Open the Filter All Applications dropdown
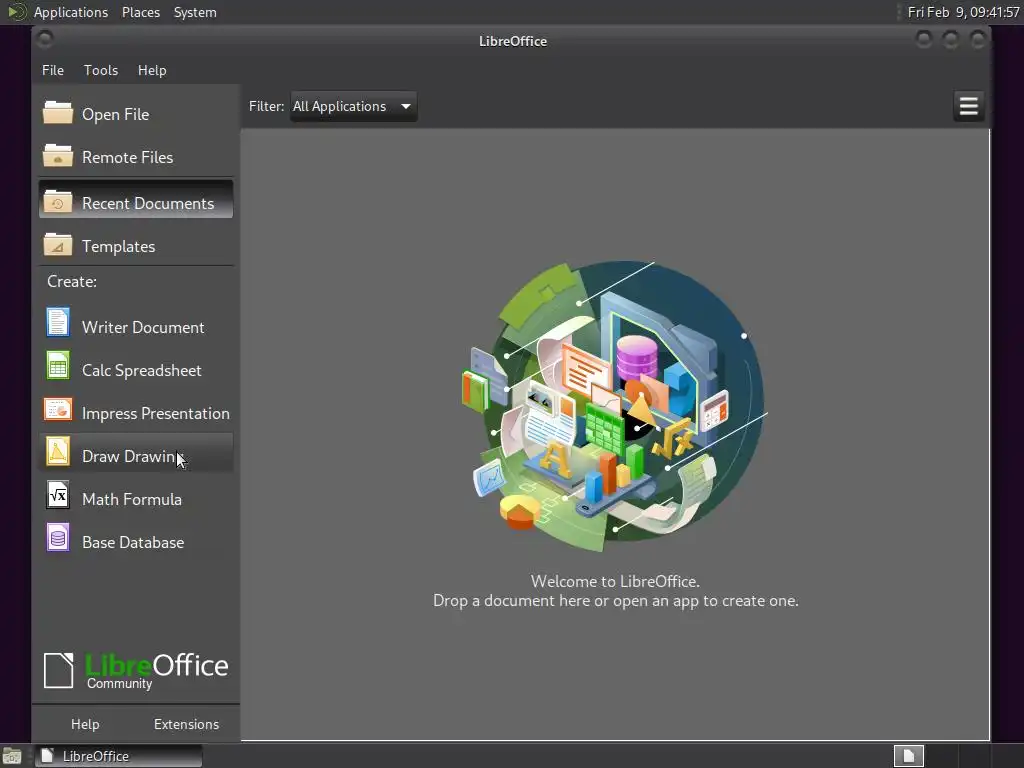Viewport: 1024px width, 768px height. point(353,106)
